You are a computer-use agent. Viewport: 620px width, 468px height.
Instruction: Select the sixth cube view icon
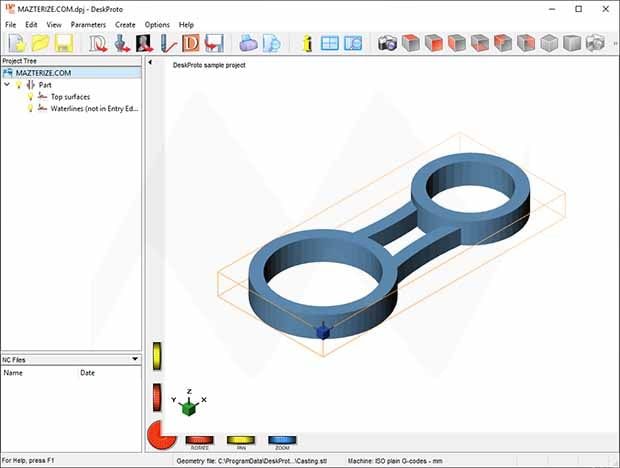pos(526,43)
